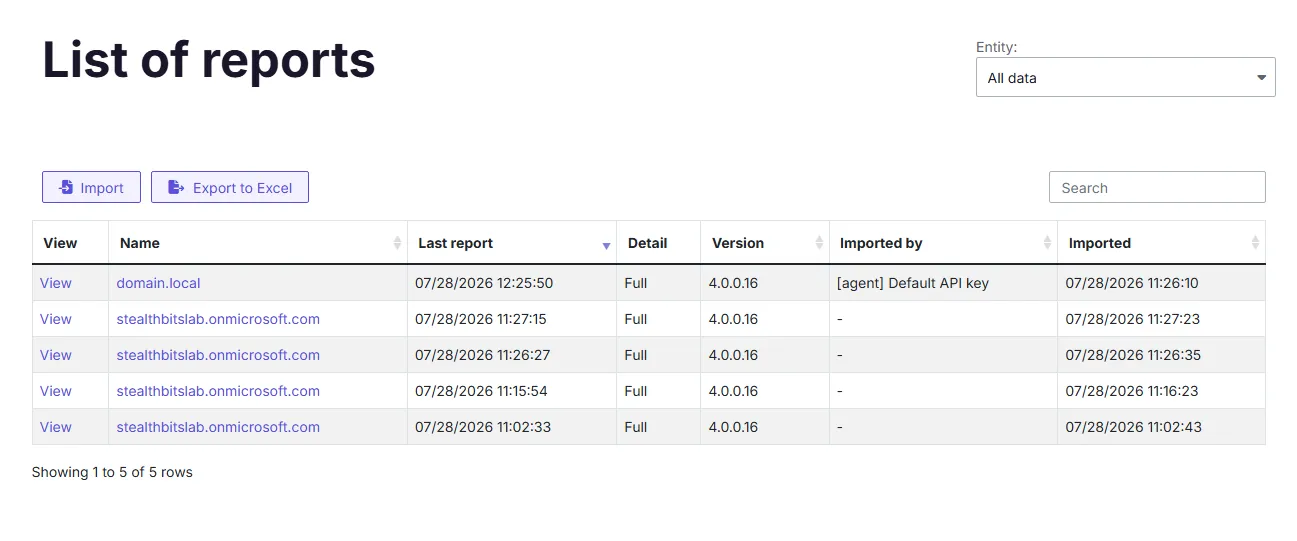View the domain.local report
Screen dimensions: 1297x541
pos(56,283)
